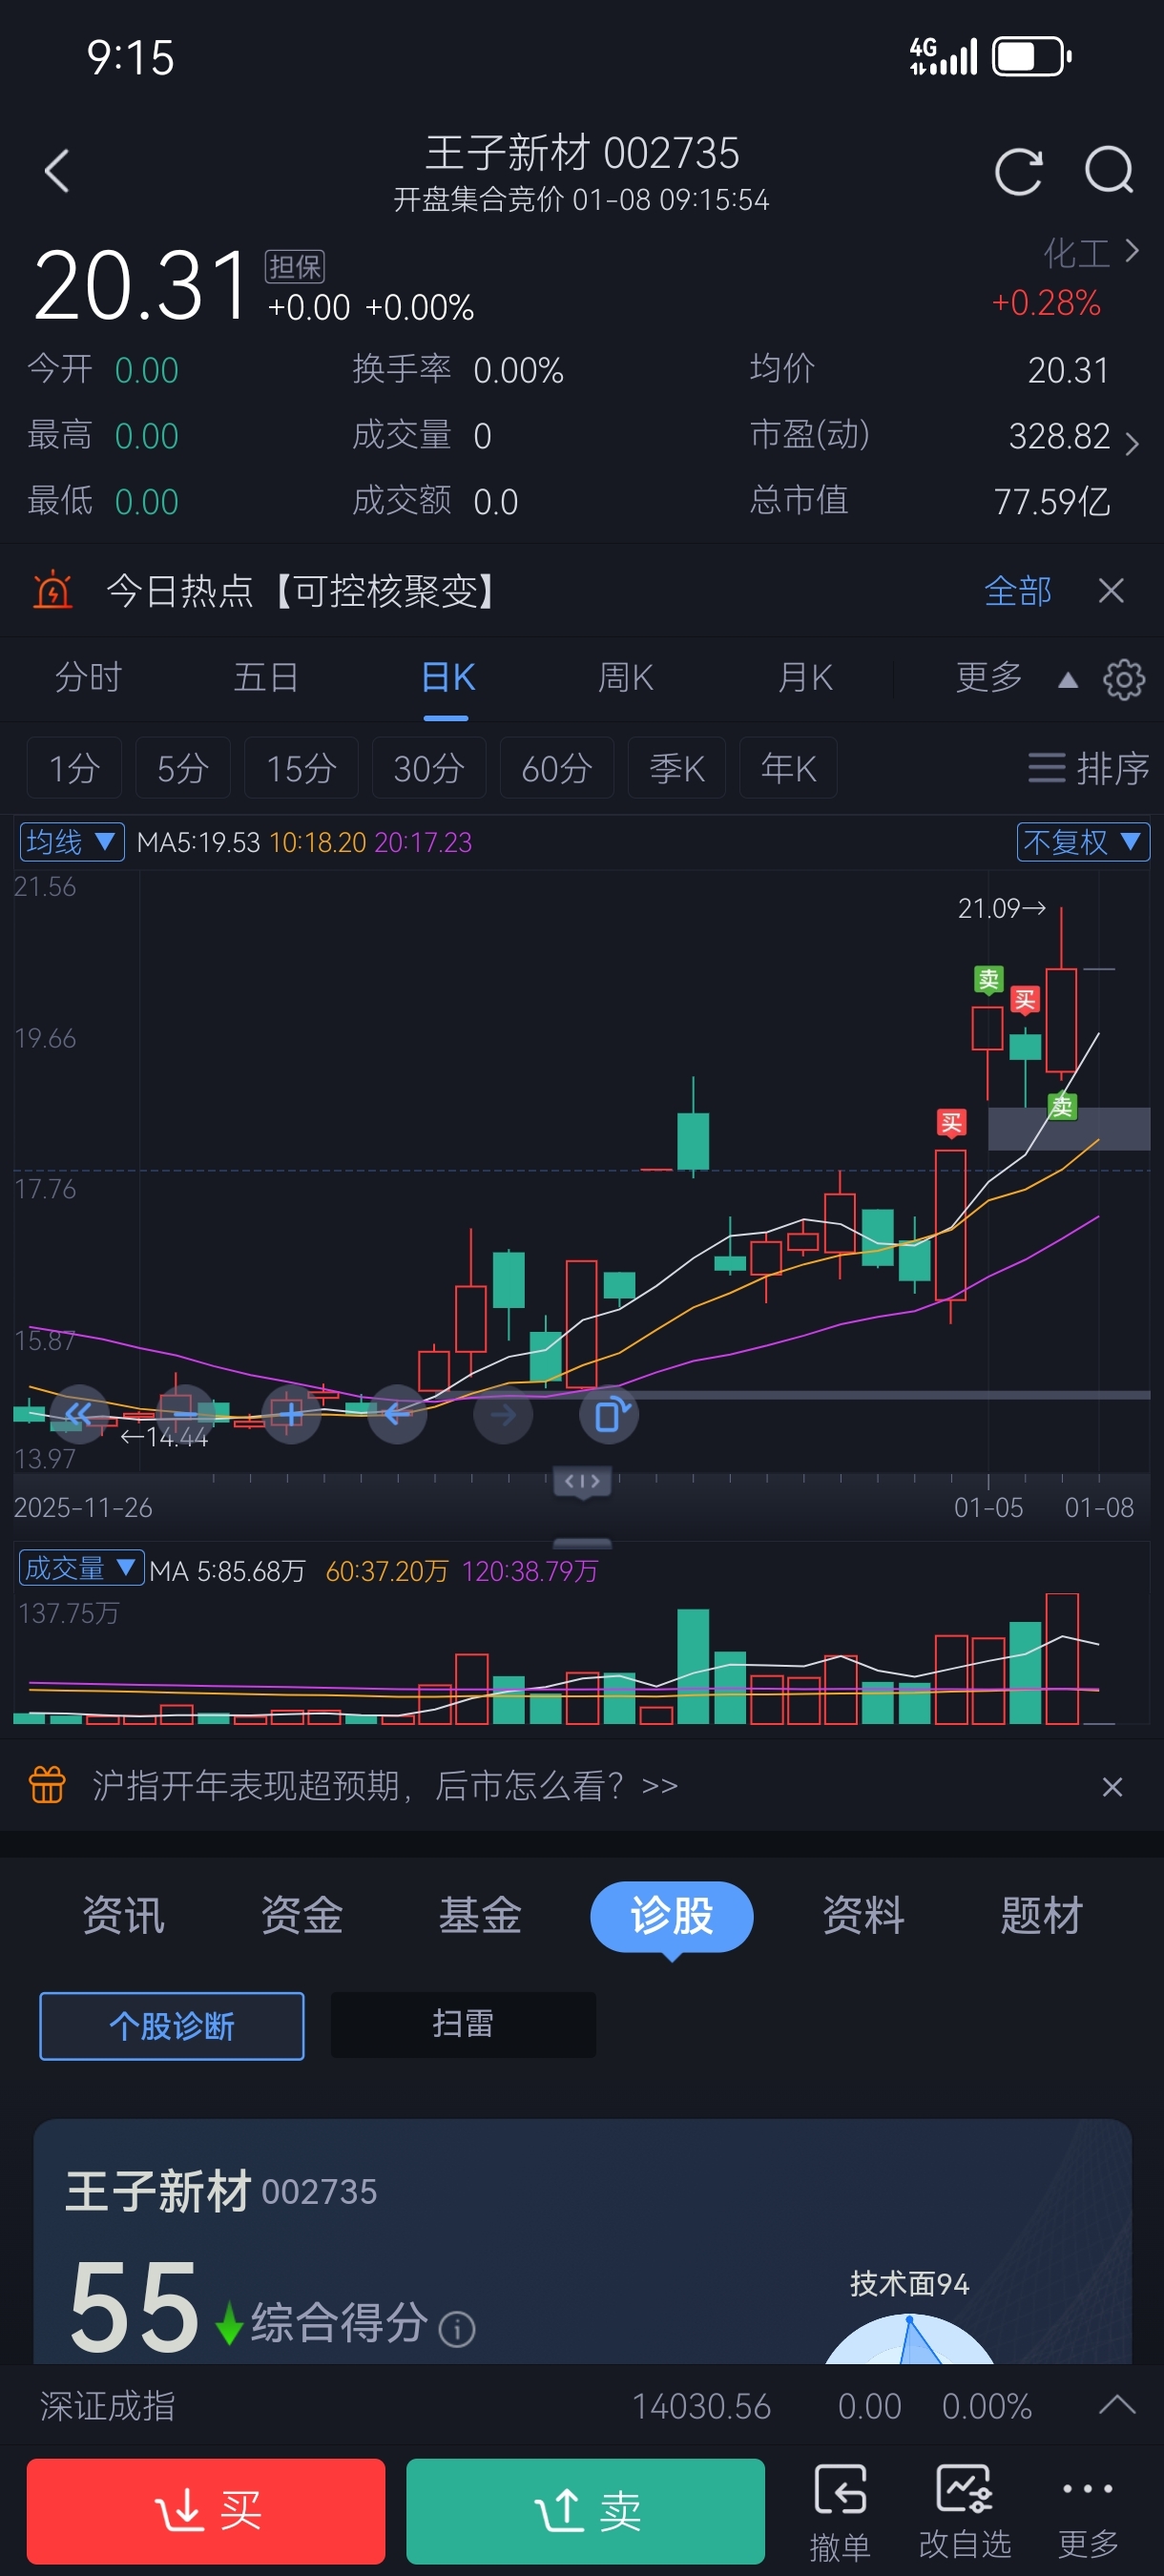Select the 资金 tab
Image resolution: width=1164 pixels, height=2576 pixels.
coord(302,1915)
